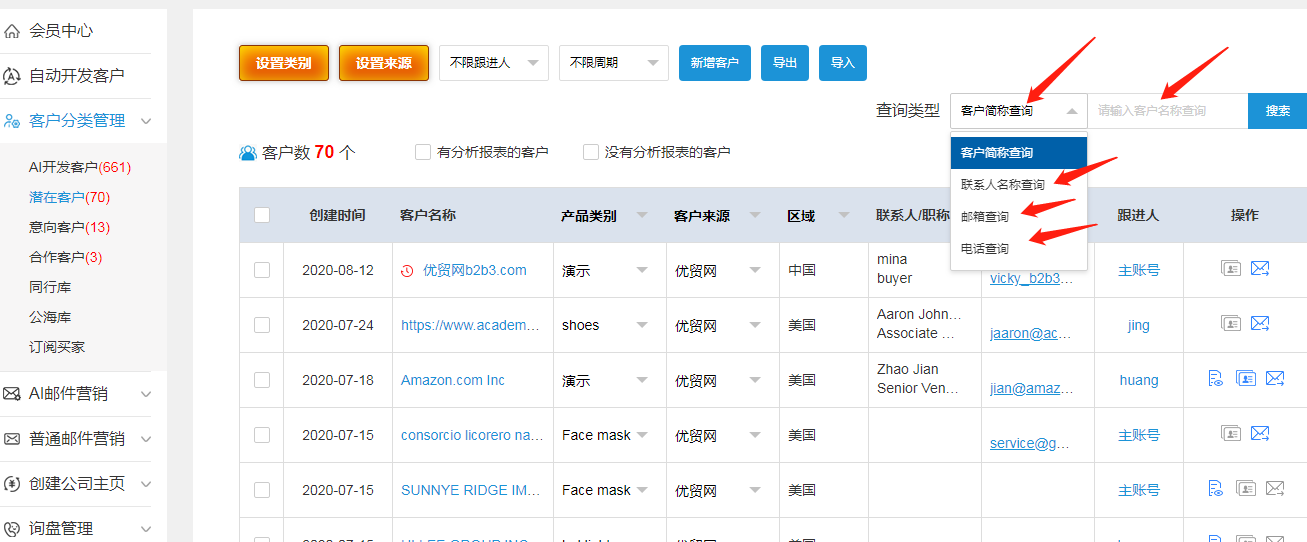This screenshot has height=542, width=1307.
Task: Open 合作客户(3) in sidebar
Action: click(x=66, y=257)
